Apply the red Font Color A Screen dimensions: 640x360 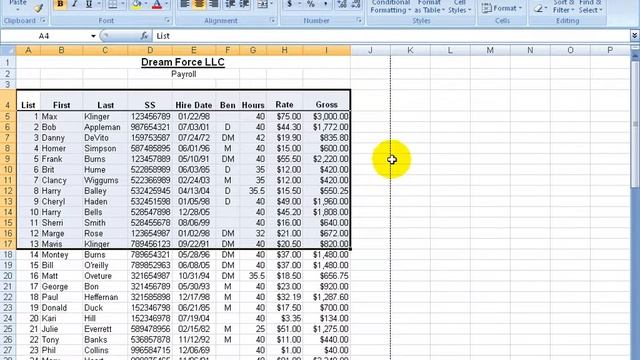click(x=157, y=4)
